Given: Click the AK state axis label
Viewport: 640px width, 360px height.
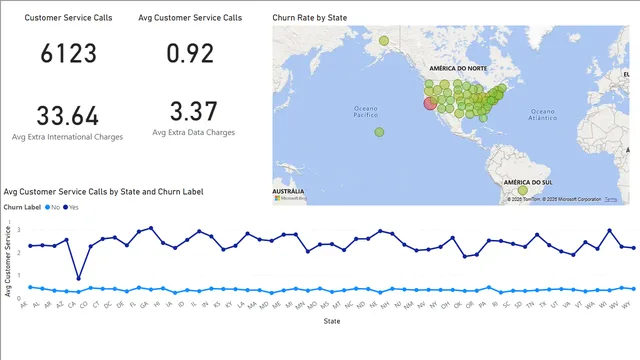Looking at the screenshot, I should click(x=24, y=304).
